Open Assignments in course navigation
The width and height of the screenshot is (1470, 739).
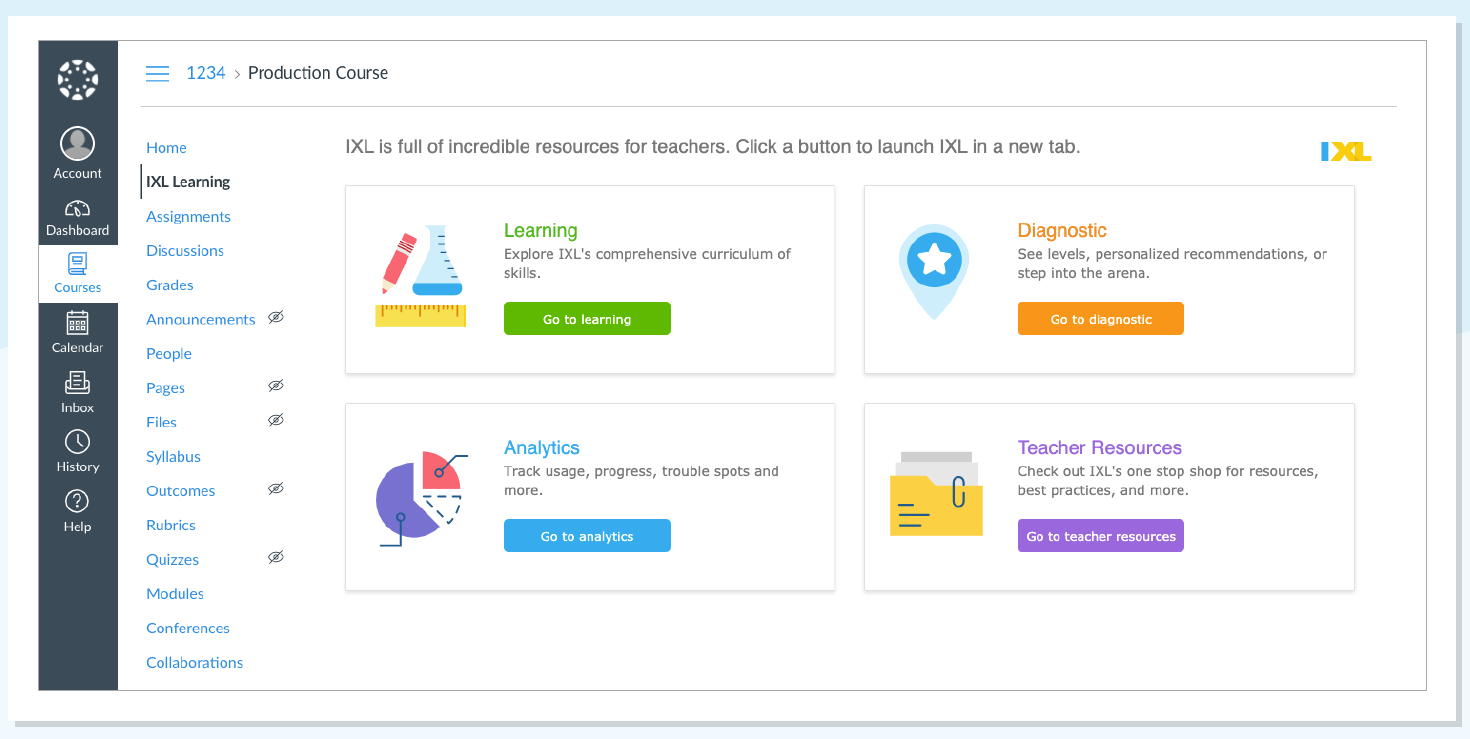[x=188, y=217]
